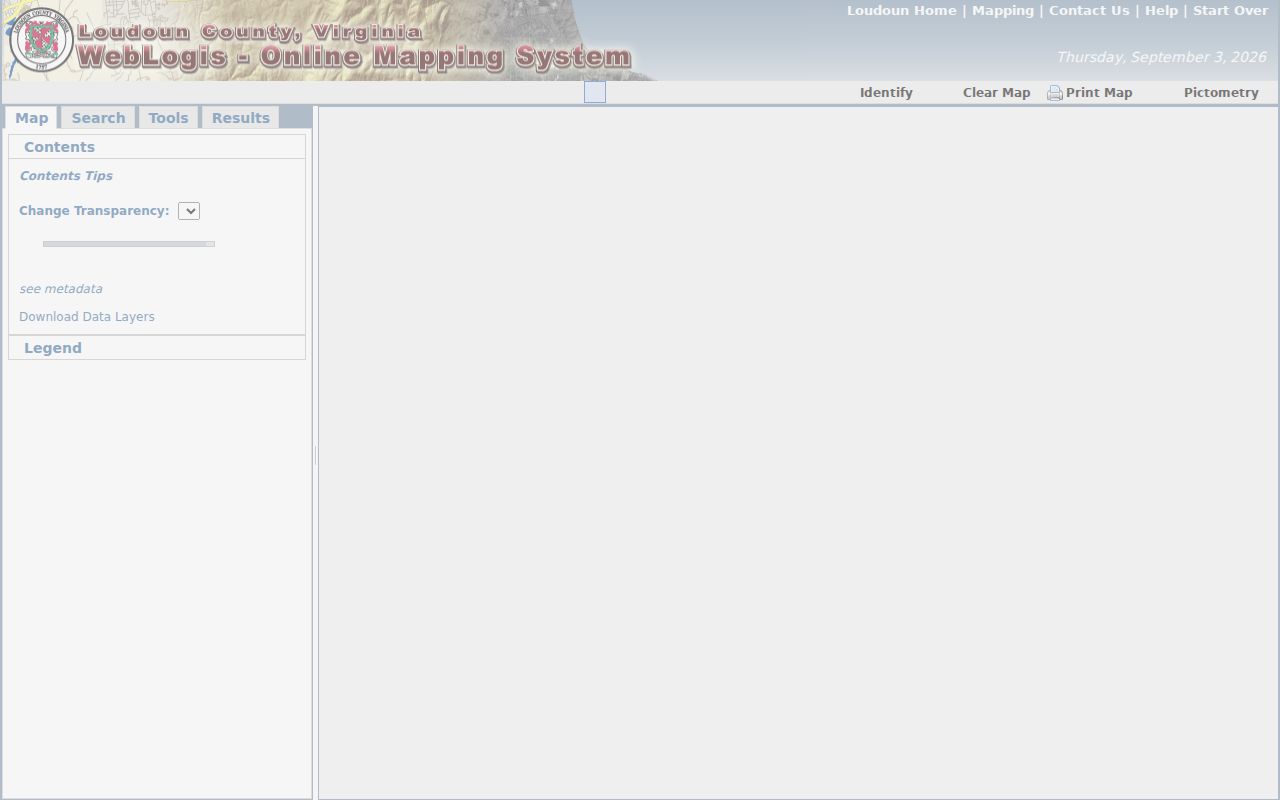Image resolution: width=1280 pixels, height=800 pixels.
Task: Click the date text Thursday, September 3, 2026
Action: point(1161,57)
